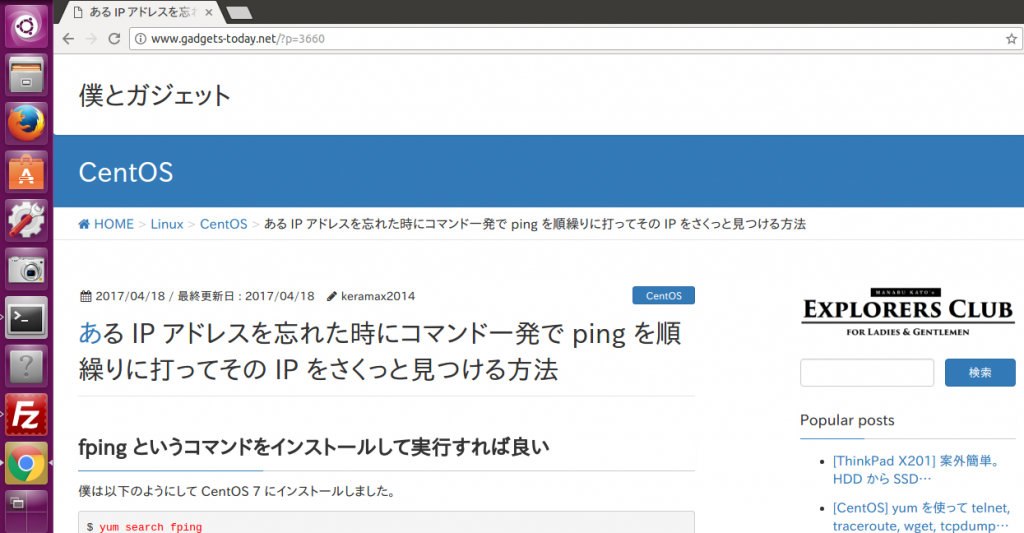Open the workspace switcher icon
Viewport: 1024px width, 533px height.
pos(26,511)
